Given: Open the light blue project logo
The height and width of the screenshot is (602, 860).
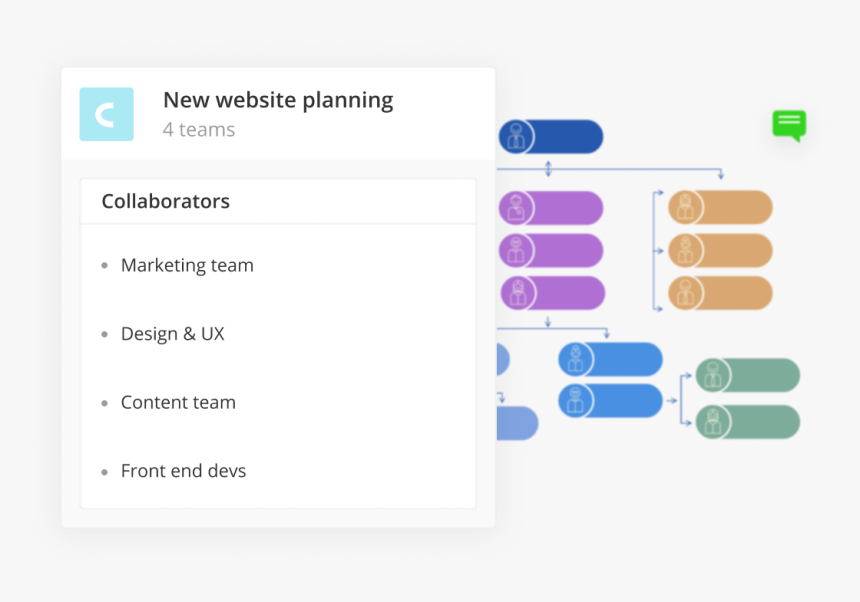Looking at the screenshot, I should click(x=106, y=114).
